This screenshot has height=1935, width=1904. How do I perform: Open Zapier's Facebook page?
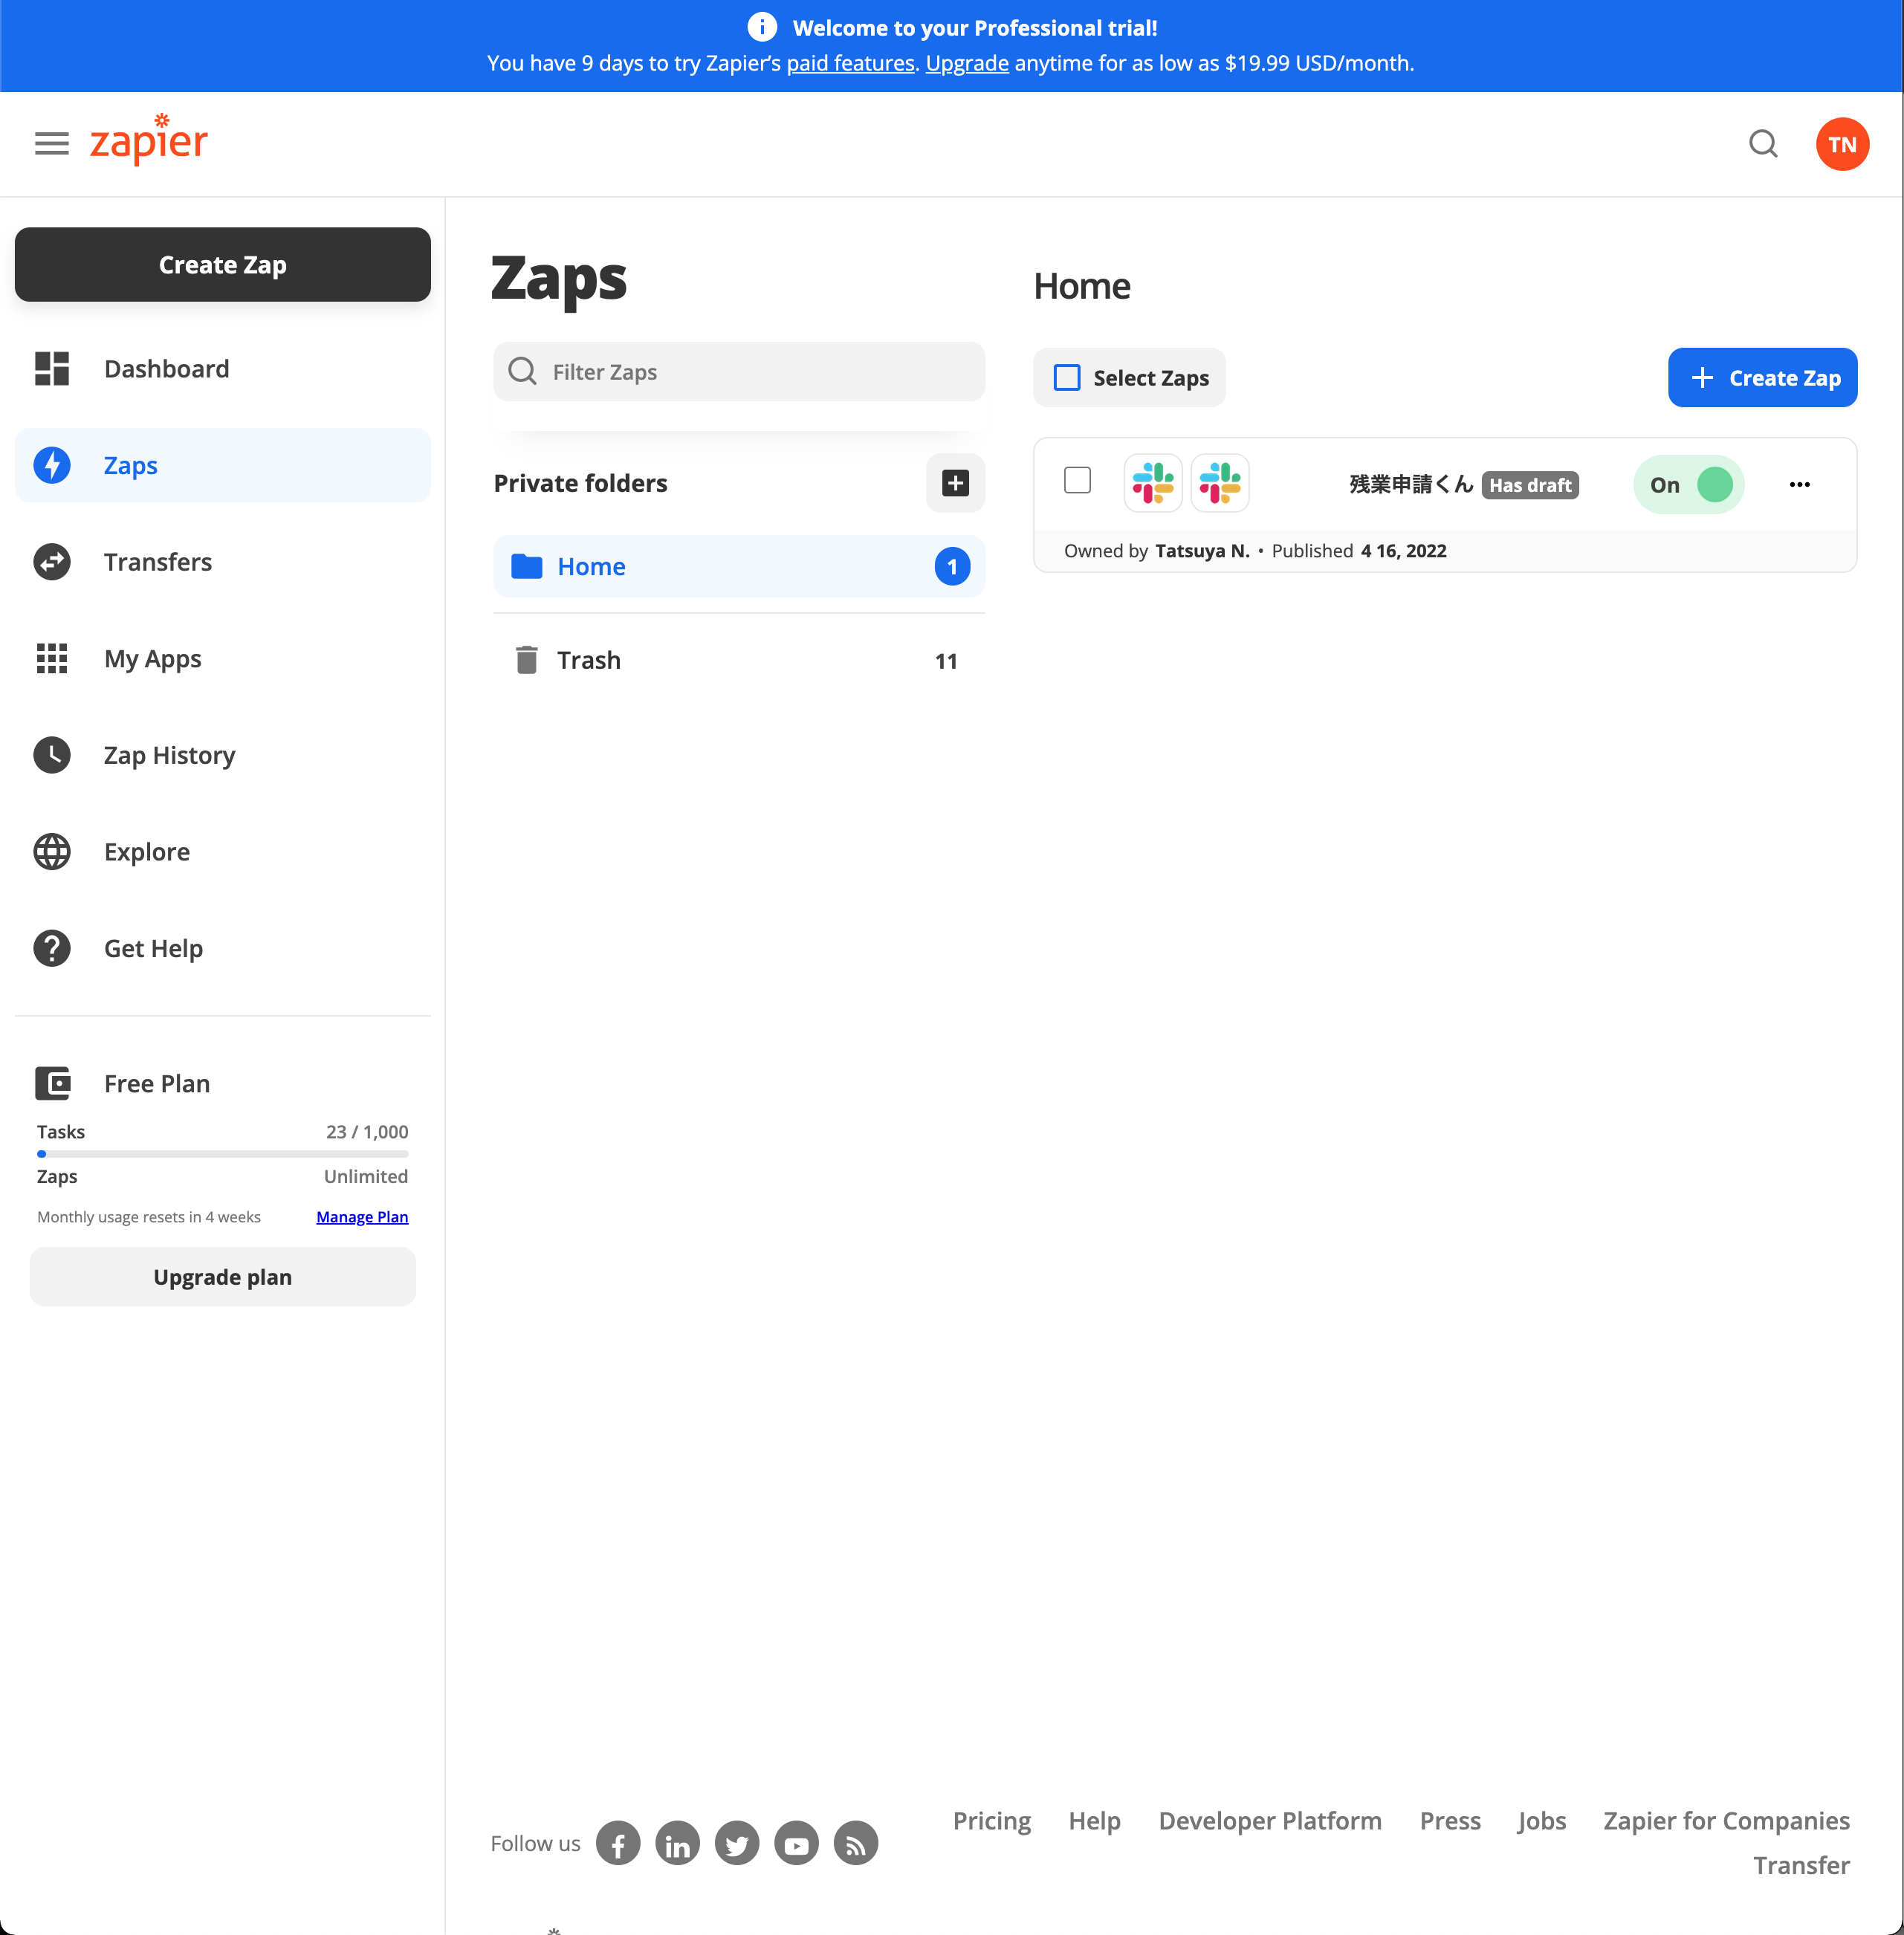point(618,1843)
